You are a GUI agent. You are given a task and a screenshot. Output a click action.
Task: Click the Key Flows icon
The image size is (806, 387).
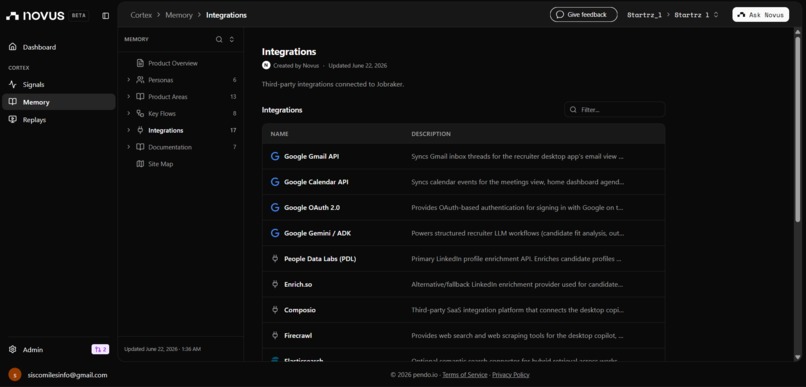tap(140, 114)
